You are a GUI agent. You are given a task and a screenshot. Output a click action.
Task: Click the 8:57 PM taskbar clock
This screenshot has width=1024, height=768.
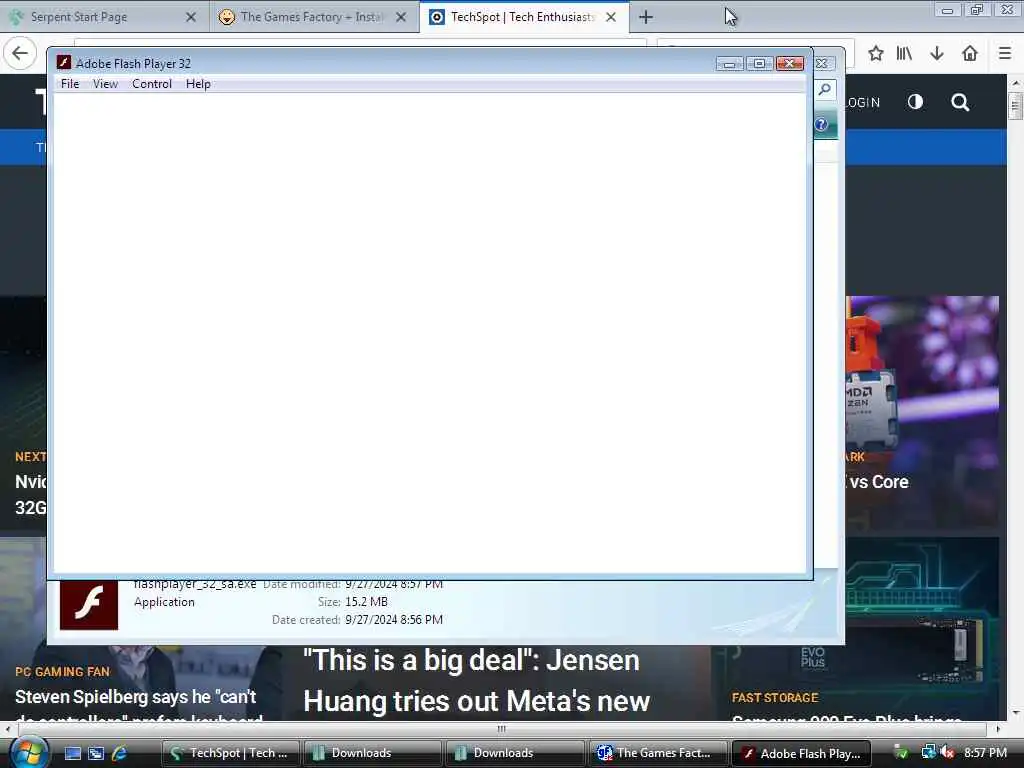[x=985, y=753]
